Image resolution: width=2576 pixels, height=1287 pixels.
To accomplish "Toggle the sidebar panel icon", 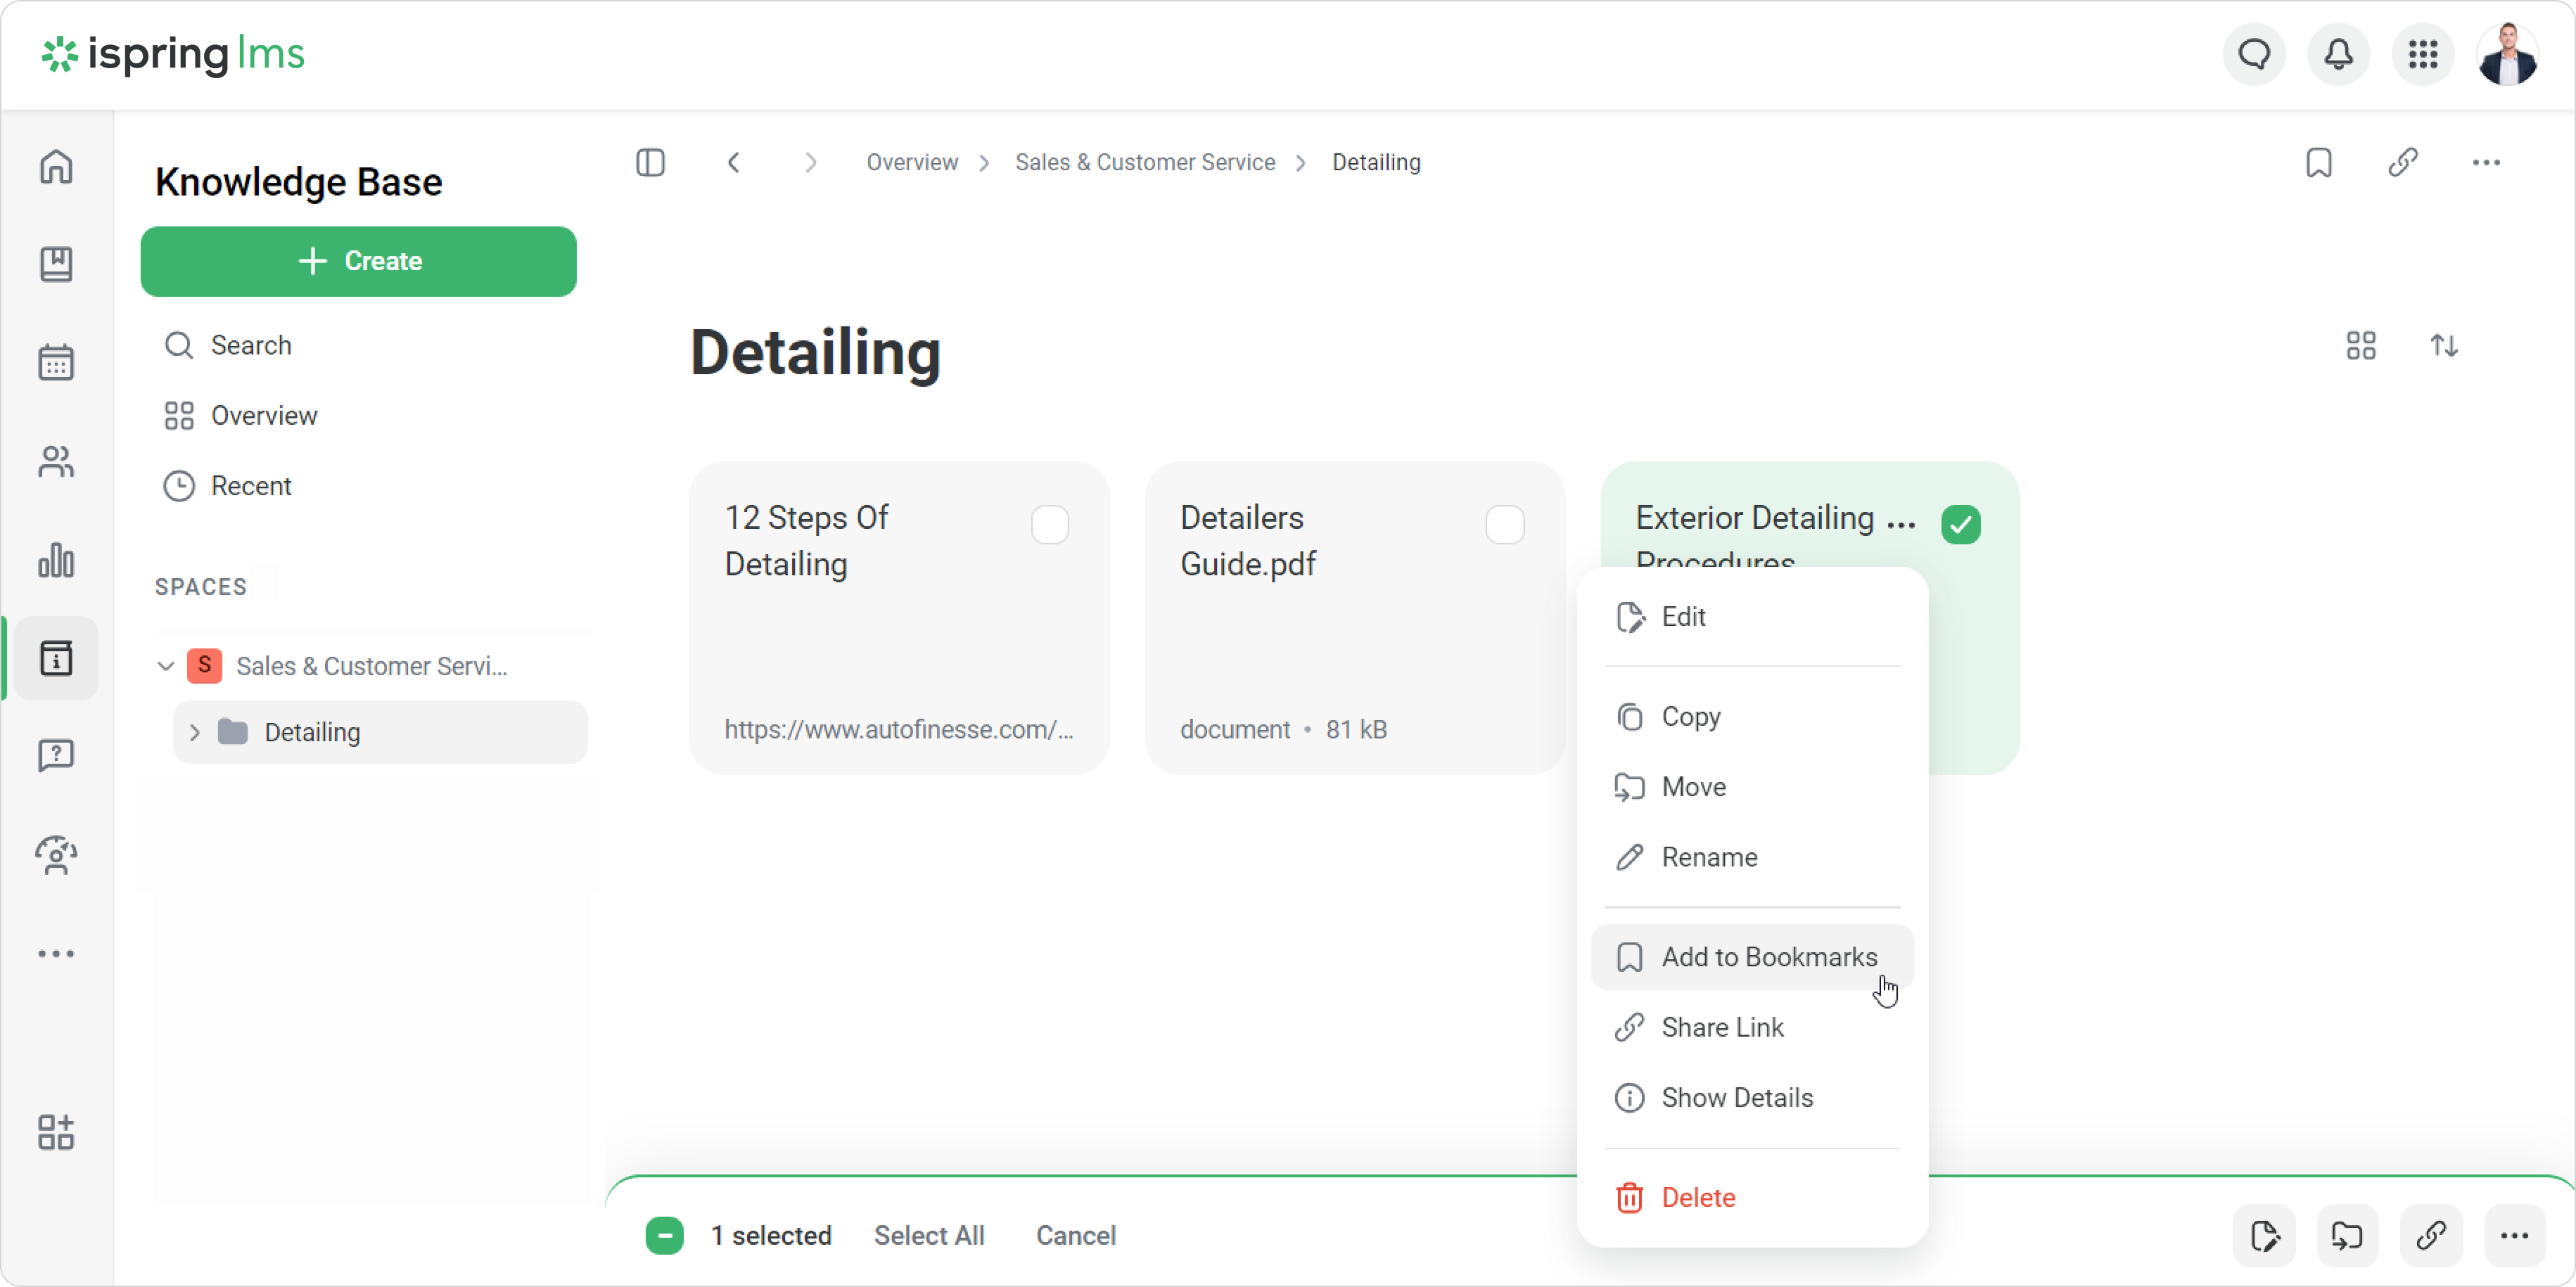I will (650, 162).
